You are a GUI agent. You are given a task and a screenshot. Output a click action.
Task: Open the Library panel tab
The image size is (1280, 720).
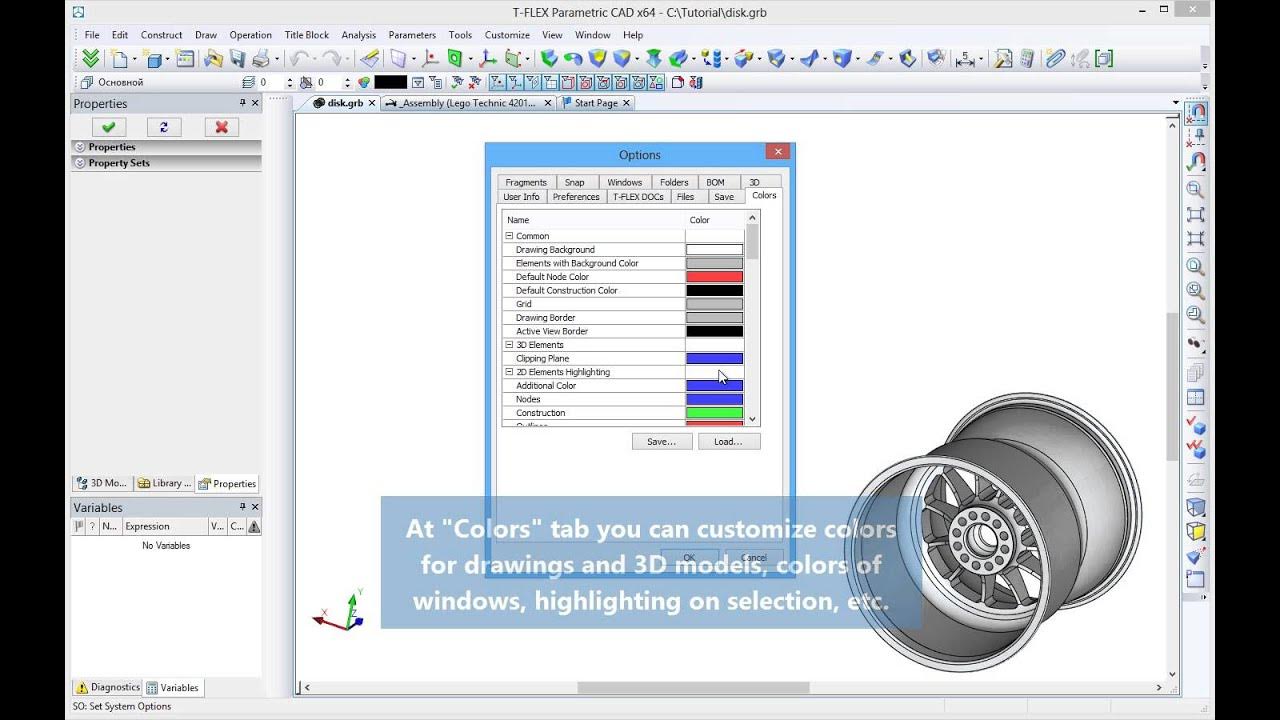164,483
